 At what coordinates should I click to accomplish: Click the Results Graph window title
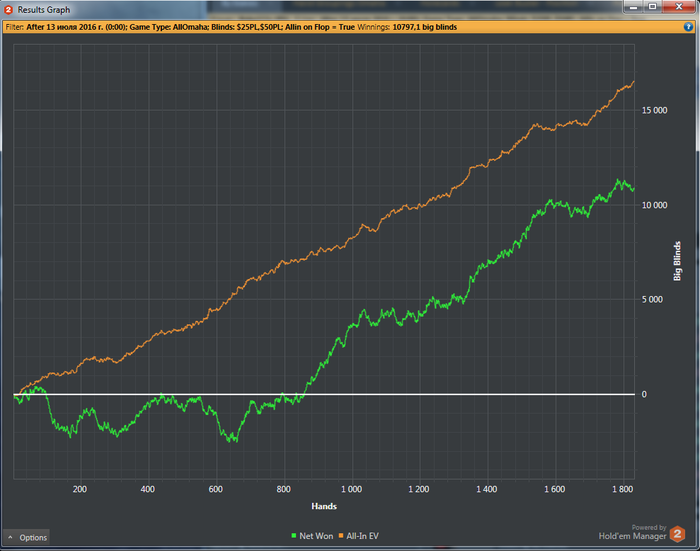(x=44, y=9)
